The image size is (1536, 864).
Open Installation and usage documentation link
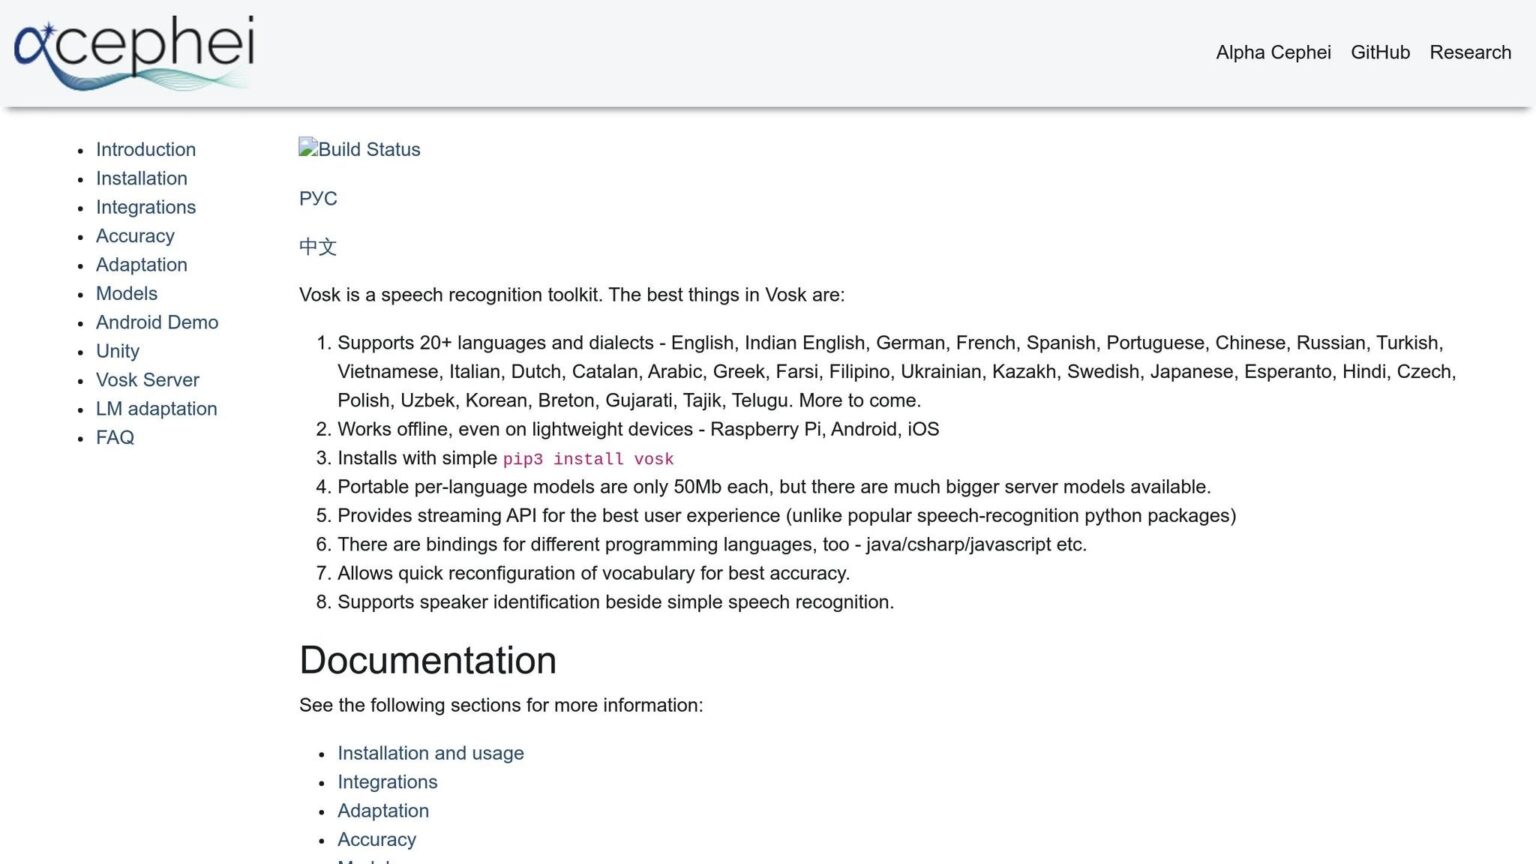coord(430,753)
